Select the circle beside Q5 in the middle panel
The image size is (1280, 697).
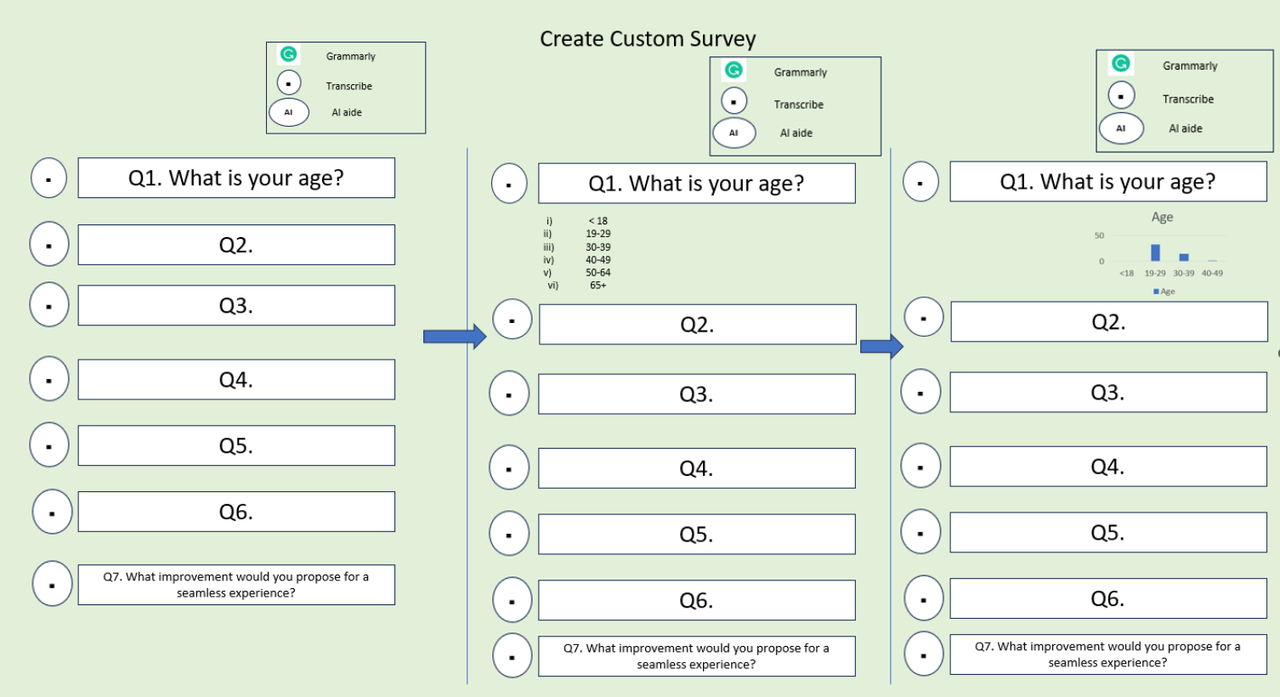[x=509, y=534]
